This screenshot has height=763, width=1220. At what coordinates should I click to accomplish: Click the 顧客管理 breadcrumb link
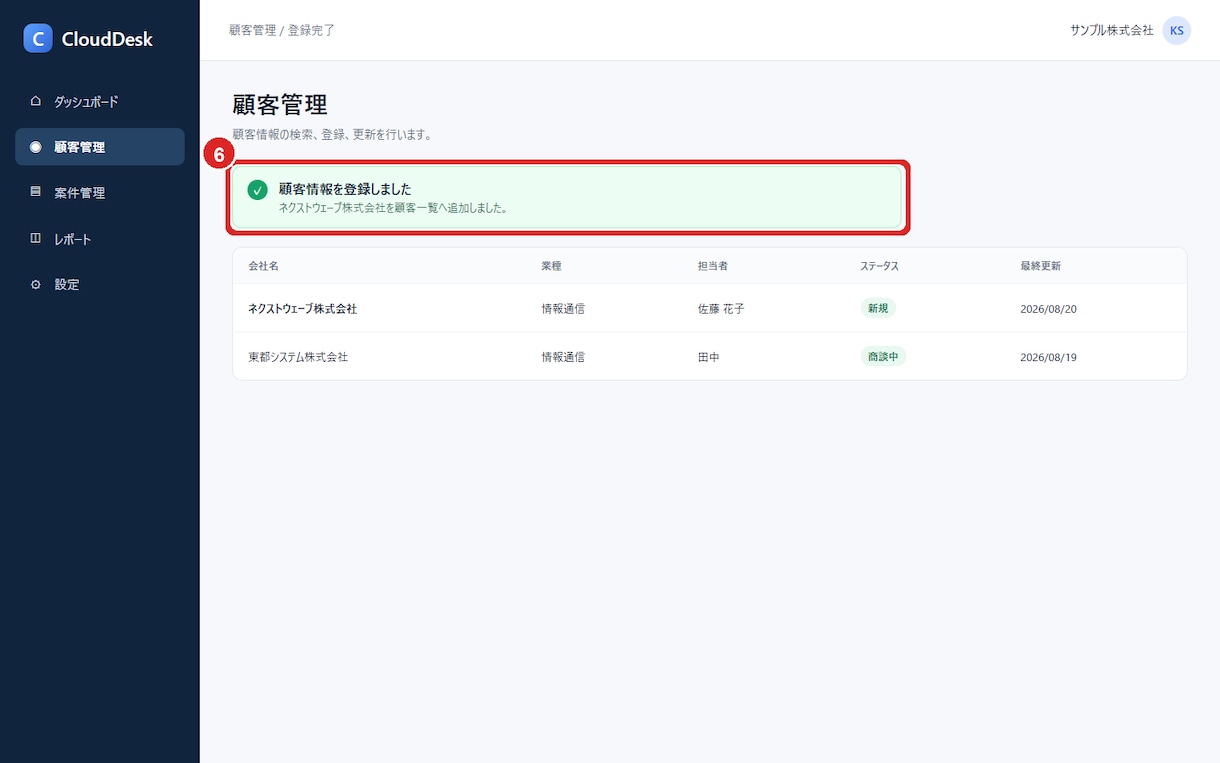click(252, 30)
